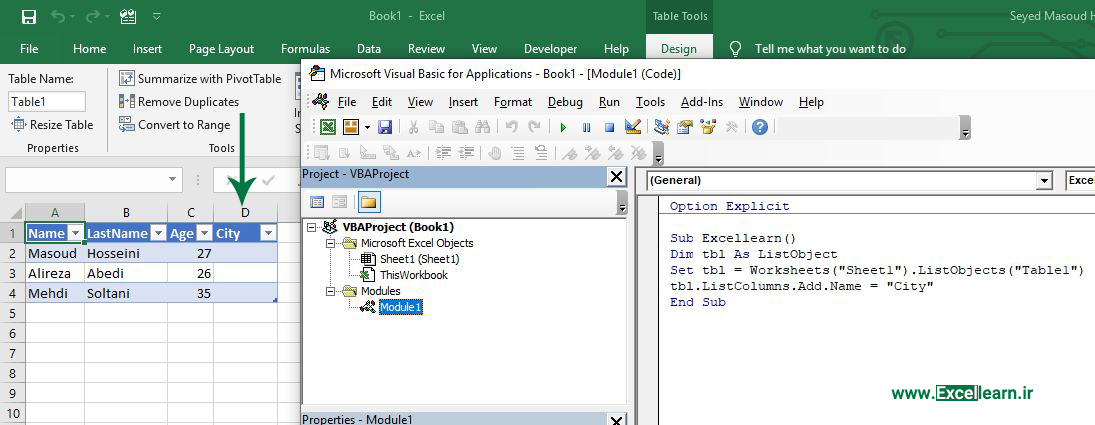Click the Break pause icon
1095x425 pixels.
tap(586, 127)
